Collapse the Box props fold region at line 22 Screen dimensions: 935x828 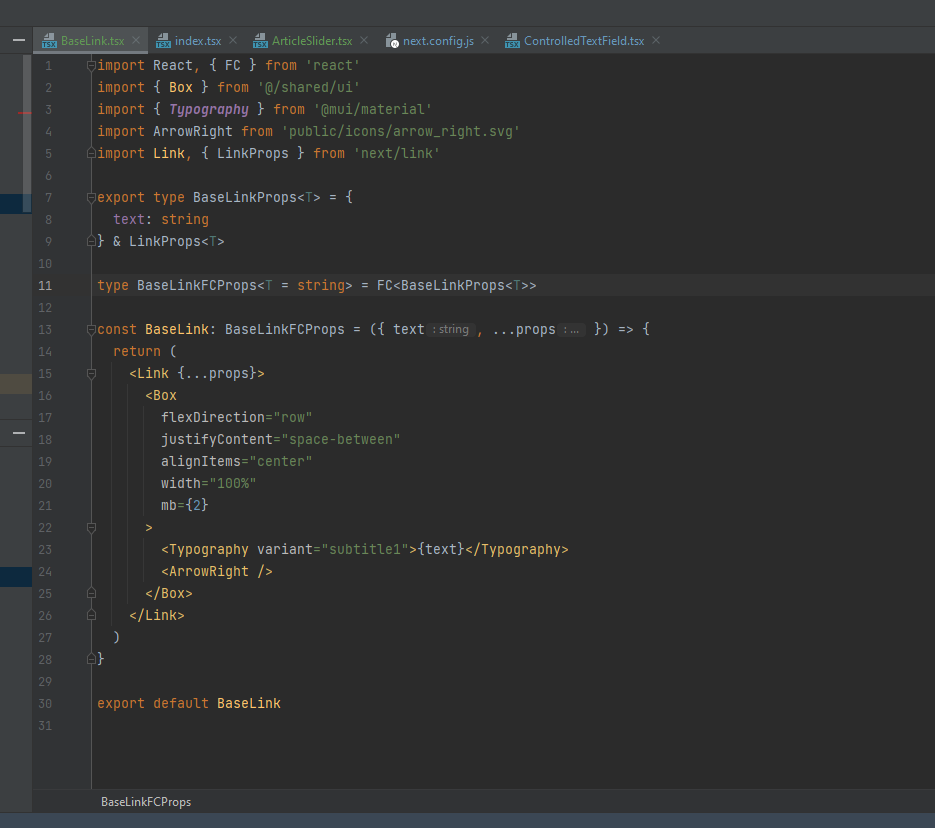[x=90, y=526]
